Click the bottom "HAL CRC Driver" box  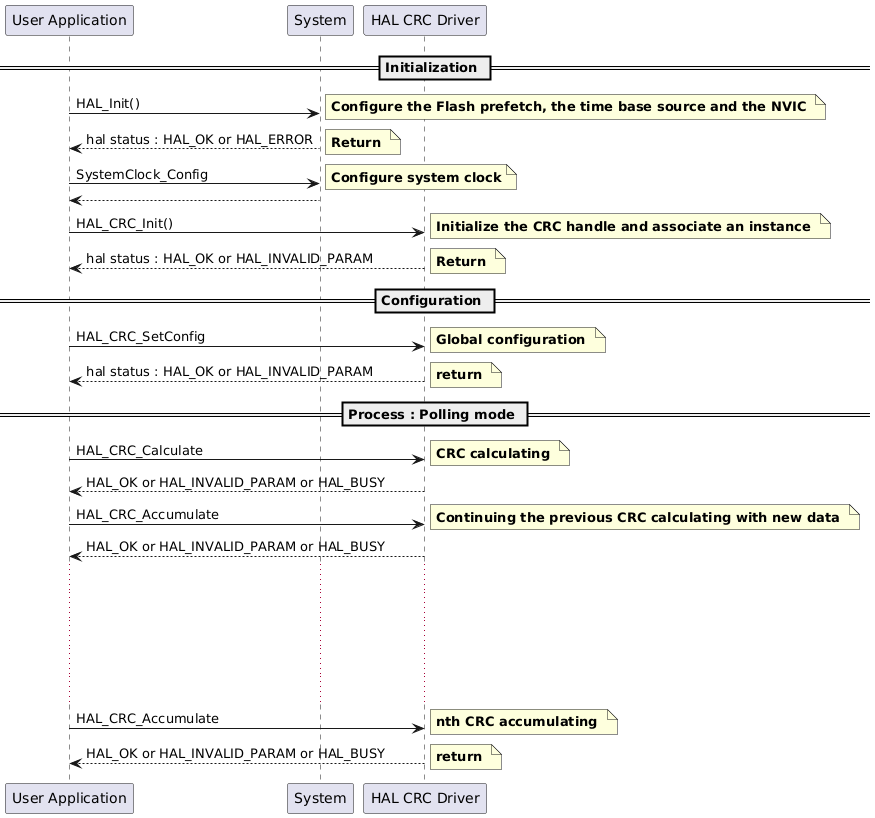tap(424, 798)
